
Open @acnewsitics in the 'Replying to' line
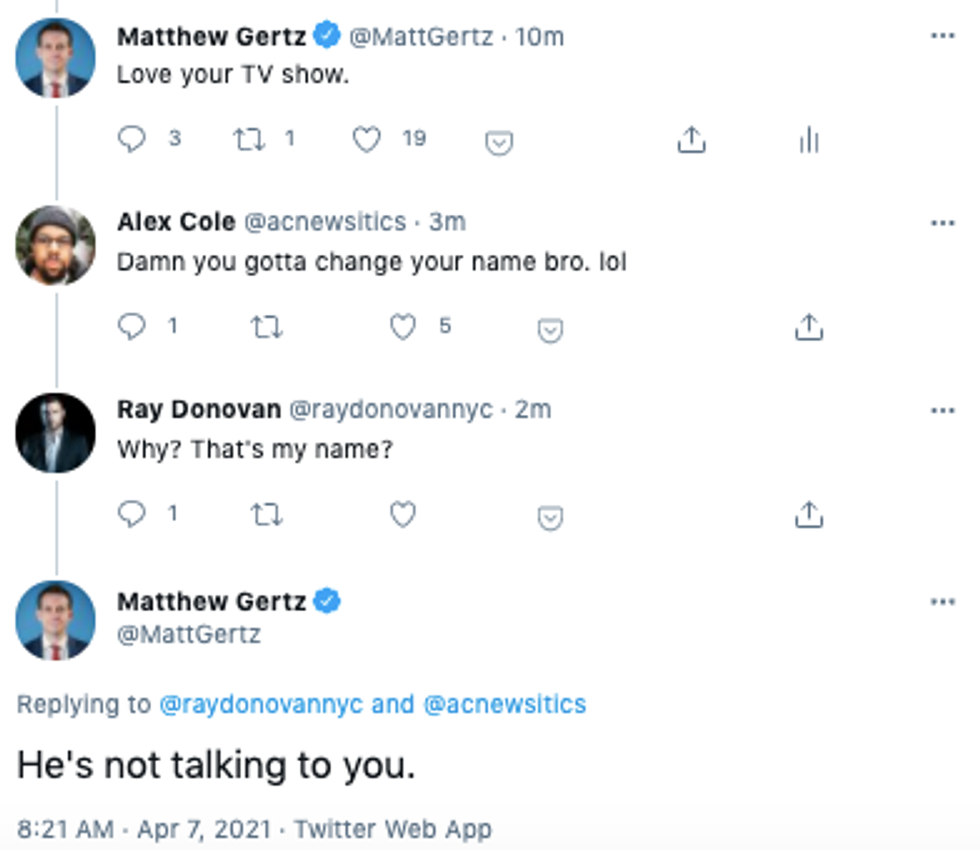504,704
